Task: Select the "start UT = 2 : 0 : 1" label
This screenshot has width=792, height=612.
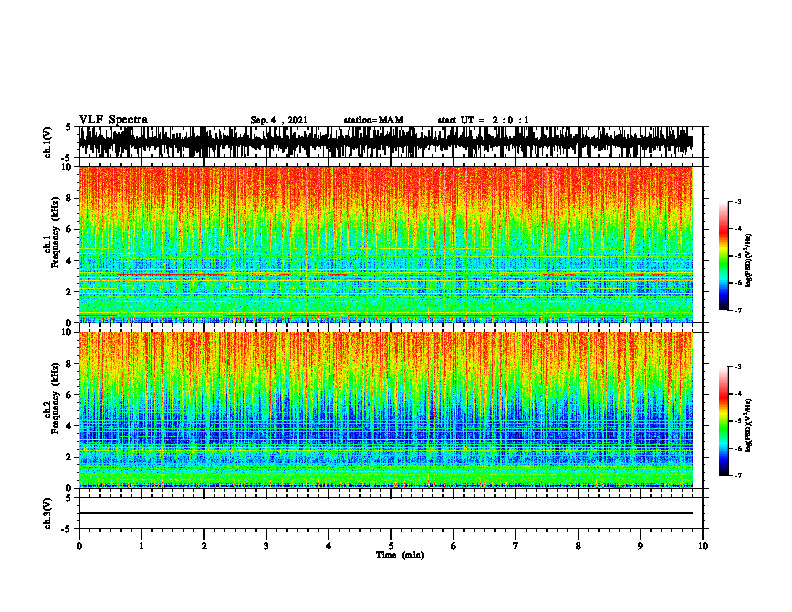Action: [483, 120]
